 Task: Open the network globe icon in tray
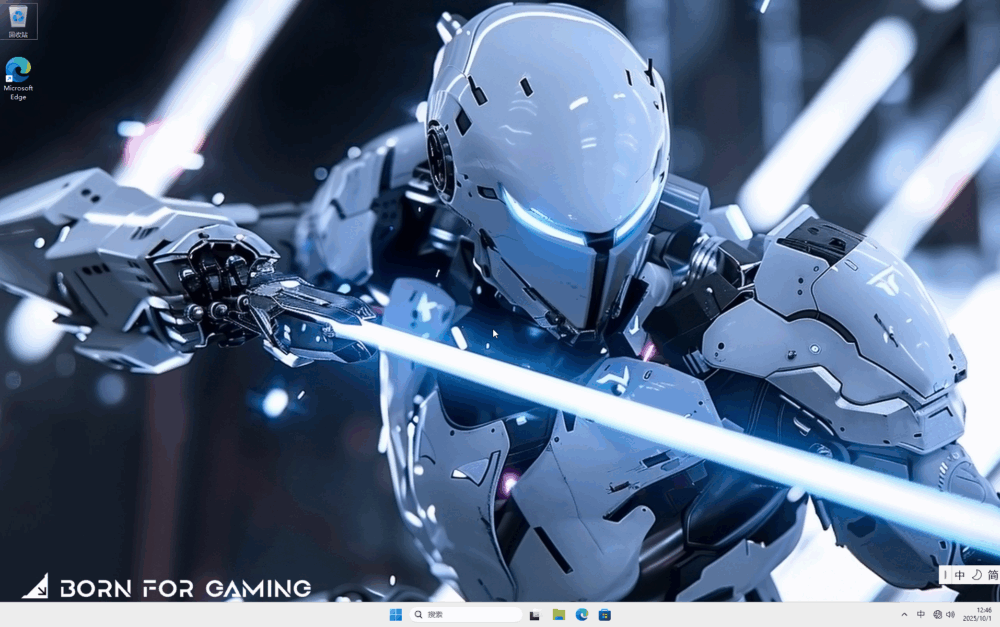pos(937,614)
